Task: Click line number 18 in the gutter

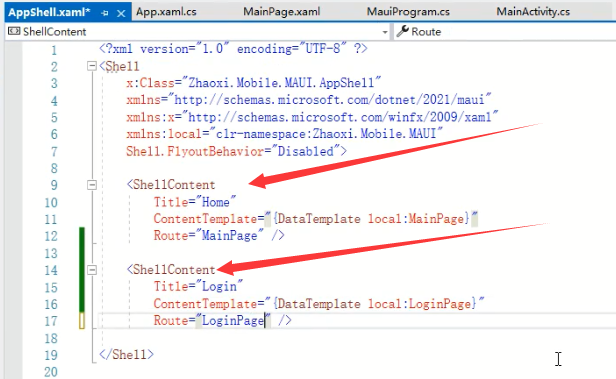Action: (51, 339)
